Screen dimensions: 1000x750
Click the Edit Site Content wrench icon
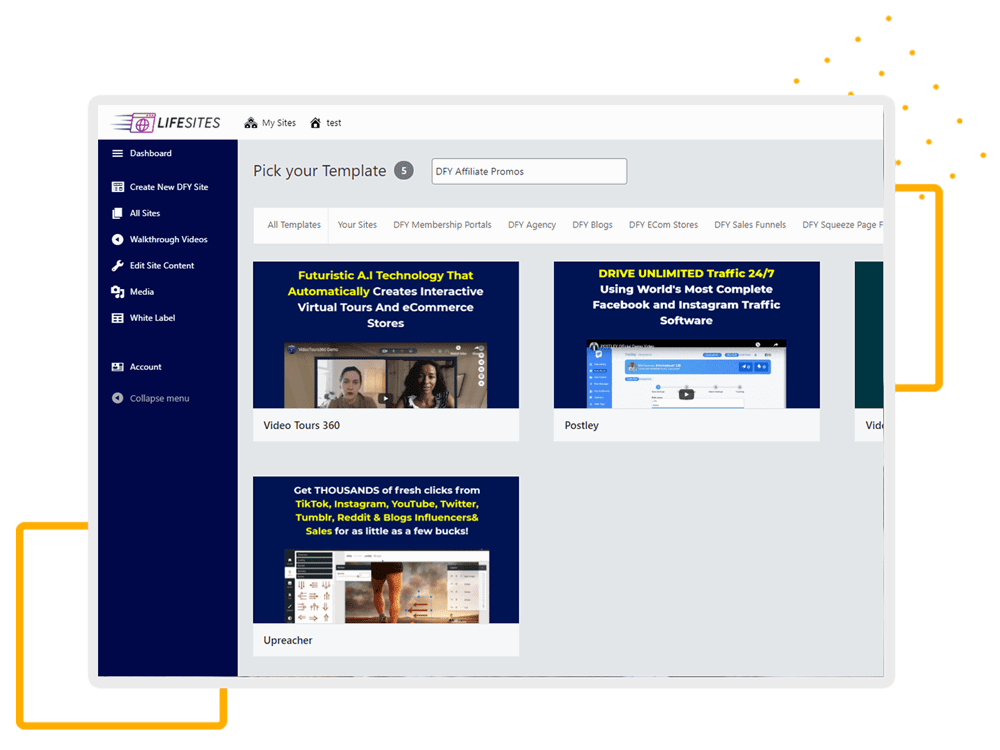[117, 265]
